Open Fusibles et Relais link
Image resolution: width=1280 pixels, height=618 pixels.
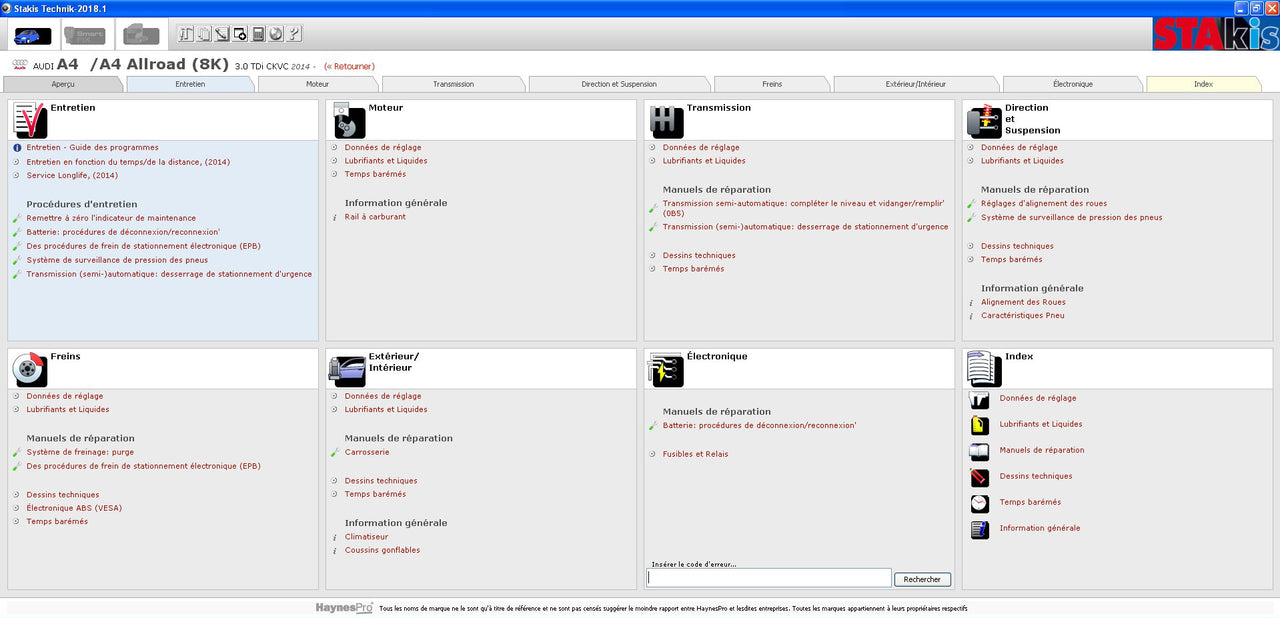[695, 454]
